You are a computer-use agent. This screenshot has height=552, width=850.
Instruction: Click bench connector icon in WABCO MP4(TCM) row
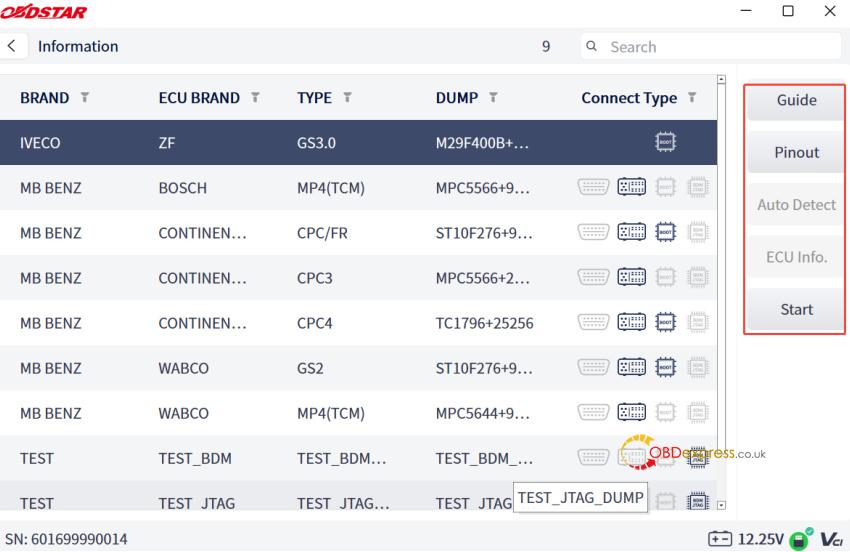pos(632,412)
